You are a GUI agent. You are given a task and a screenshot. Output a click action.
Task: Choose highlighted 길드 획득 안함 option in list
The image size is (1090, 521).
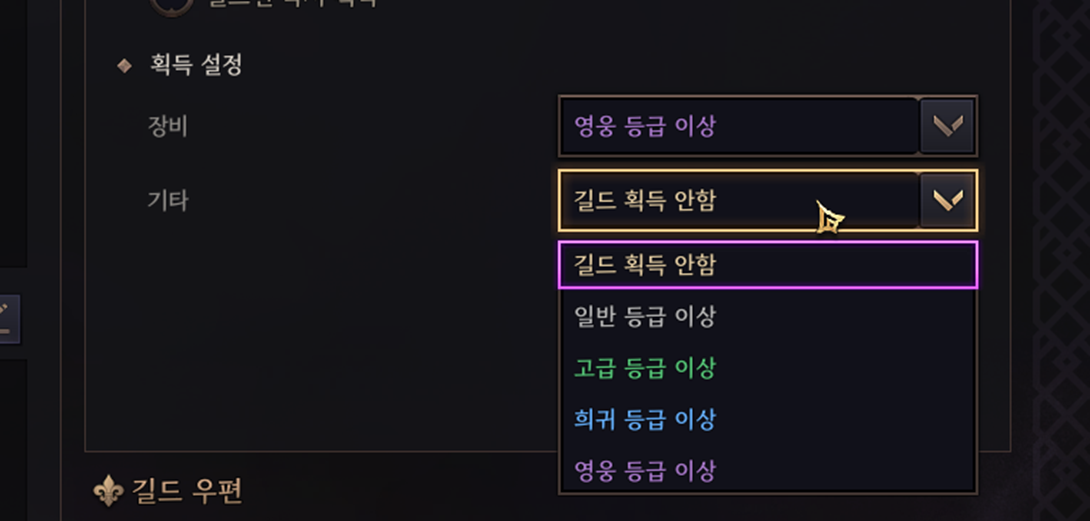(x=767, y=265)
